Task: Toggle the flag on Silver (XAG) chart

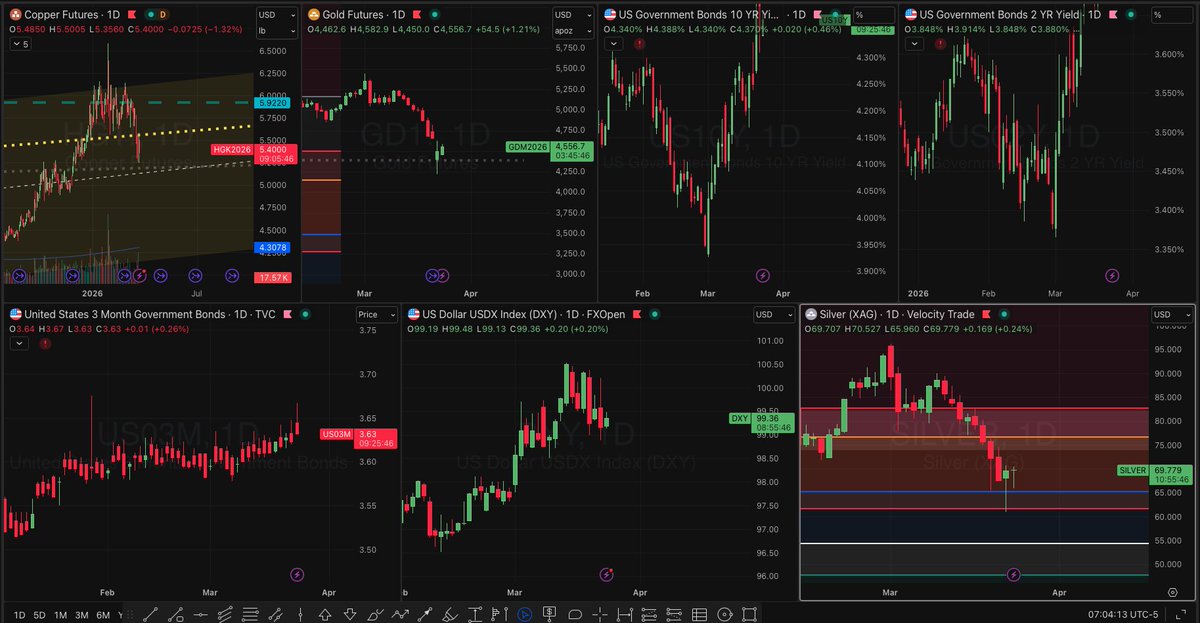Action: [x=986, y=314]
